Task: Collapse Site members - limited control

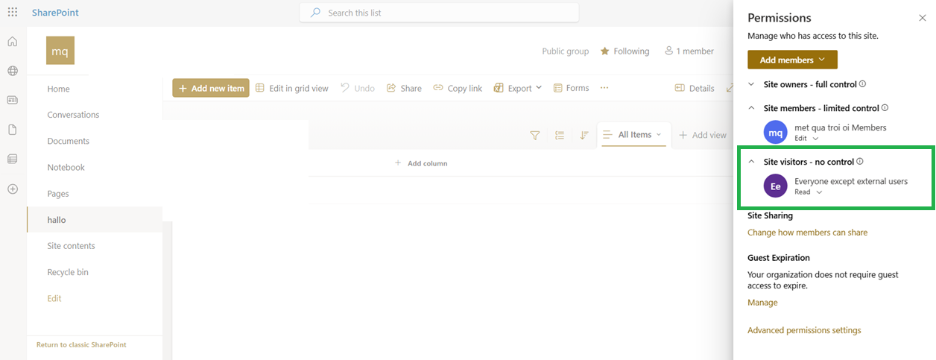Action: pyautogui.click(x=752, y=108)
